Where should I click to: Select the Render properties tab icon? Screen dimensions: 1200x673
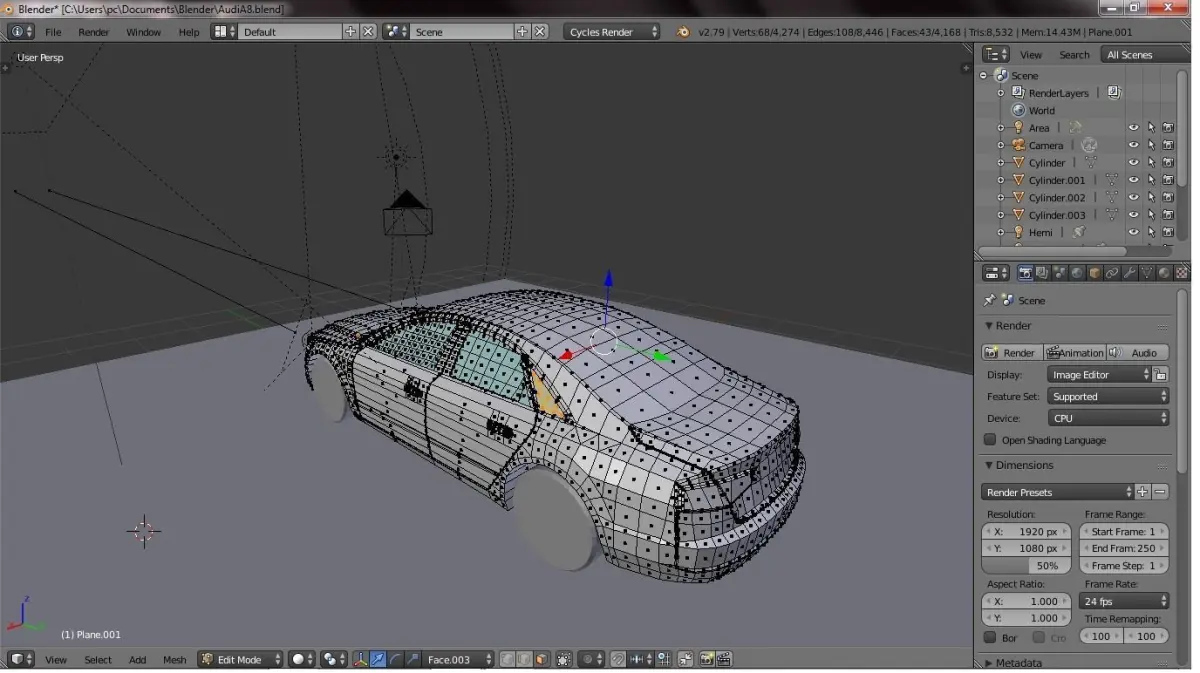point(1025,273)
